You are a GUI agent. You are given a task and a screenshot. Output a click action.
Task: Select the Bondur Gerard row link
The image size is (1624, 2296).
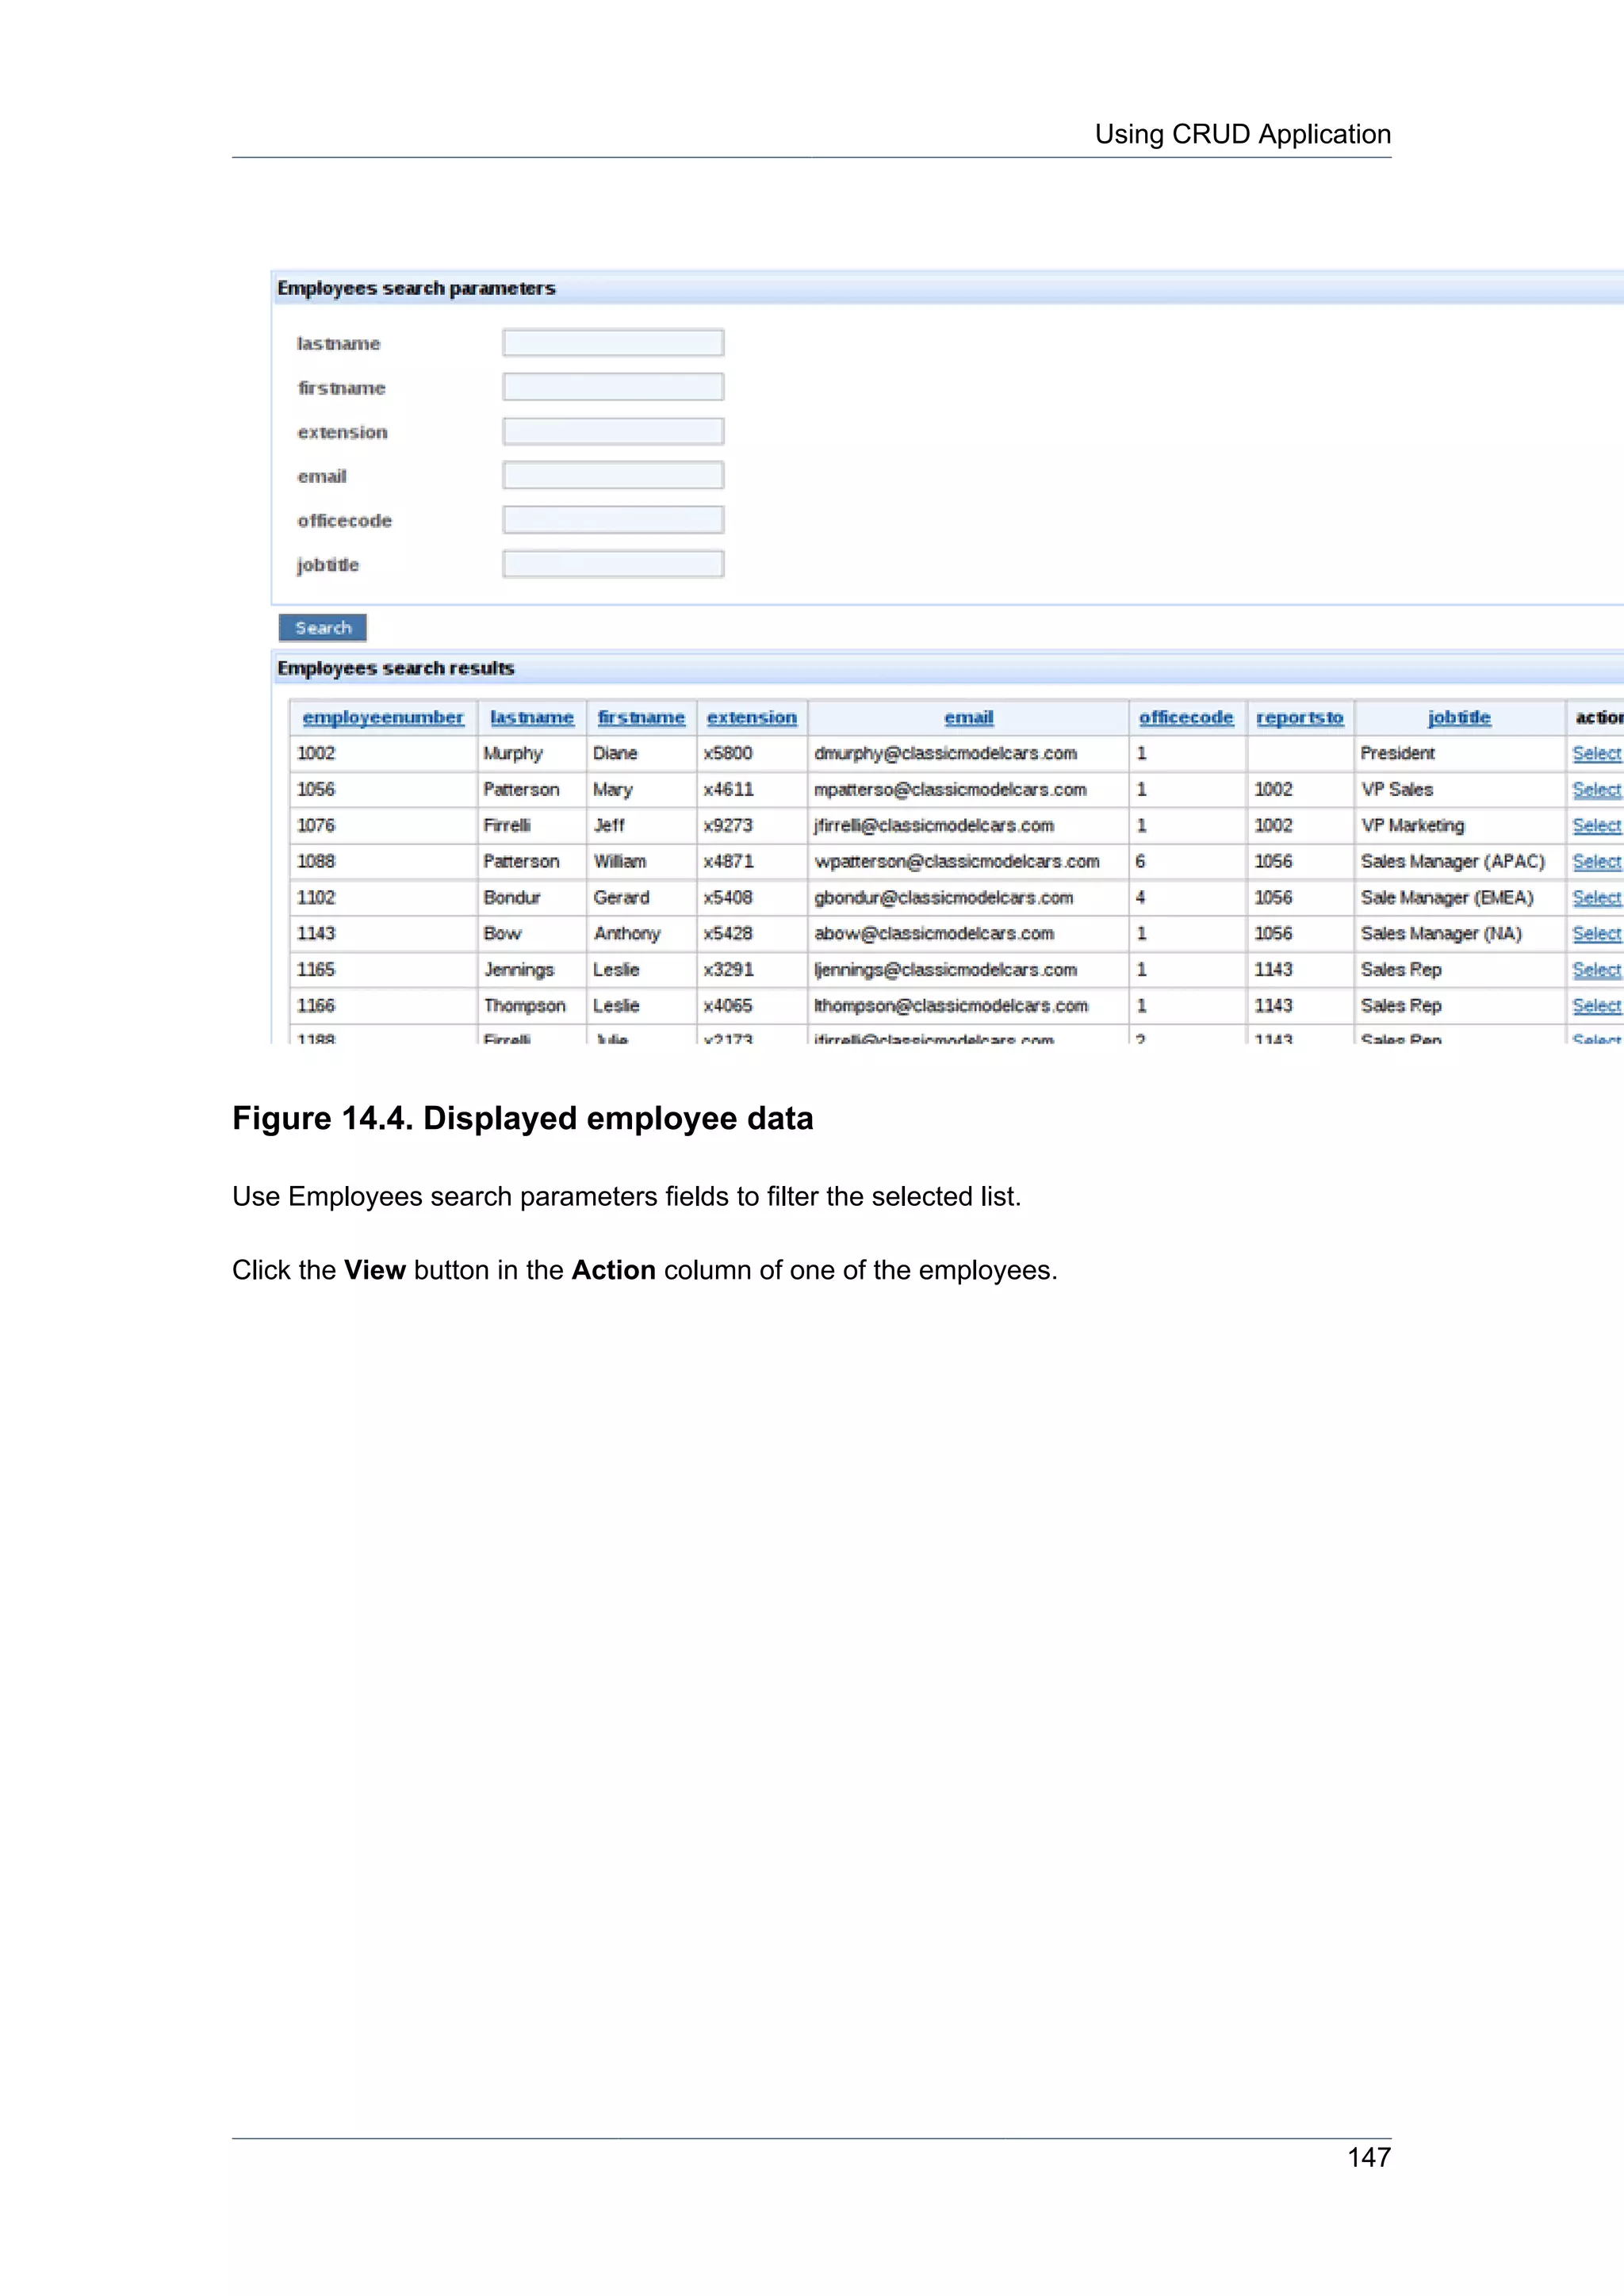click(1596, 897)
